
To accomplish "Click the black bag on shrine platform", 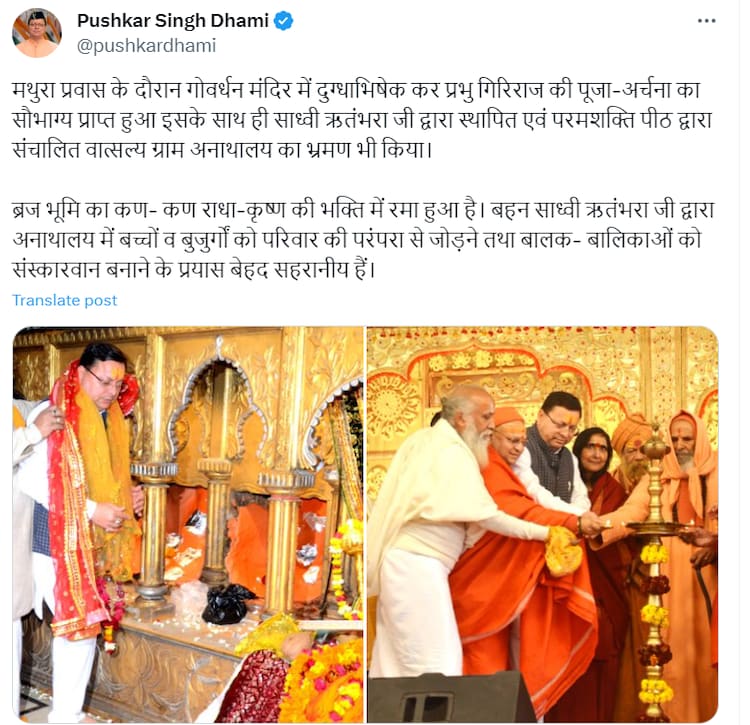I will click(x=226, y=604).
